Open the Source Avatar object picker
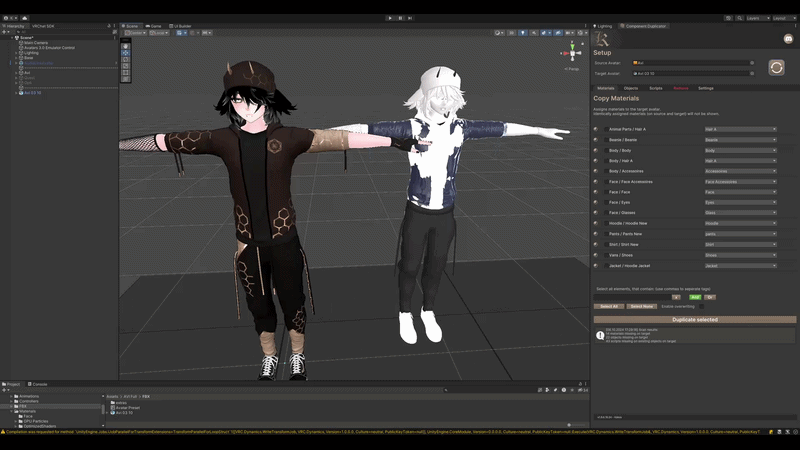Image resolution: width=800 pixels, height=450 pixels. tap(752, 63)
